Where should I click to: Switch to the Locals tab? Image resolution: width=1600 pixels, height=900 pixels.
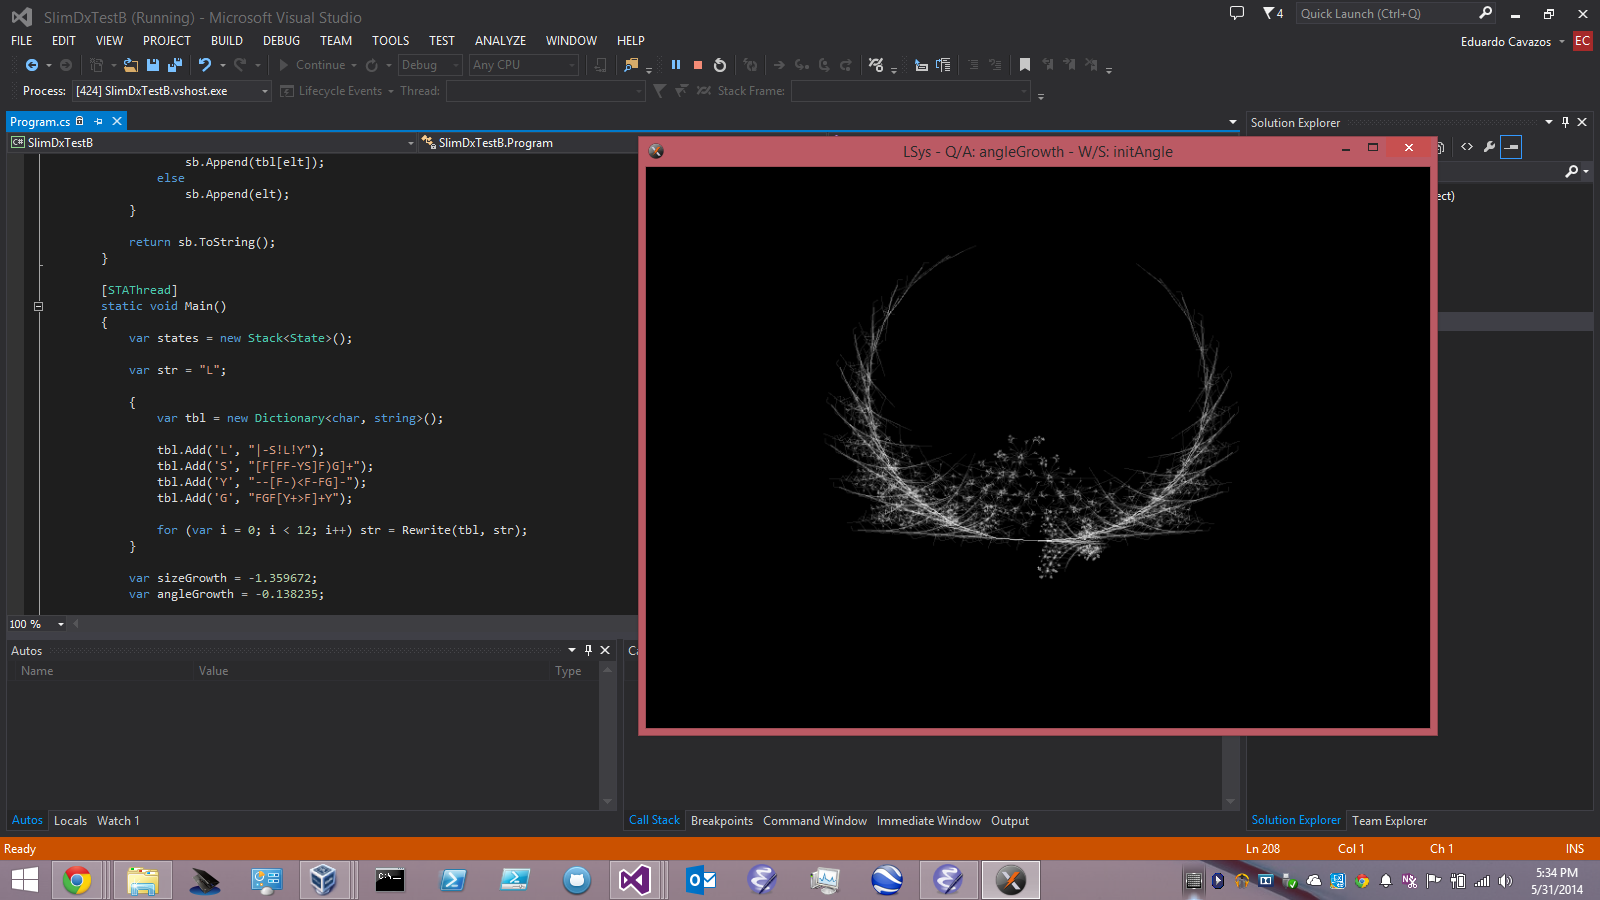pos(70,821)
